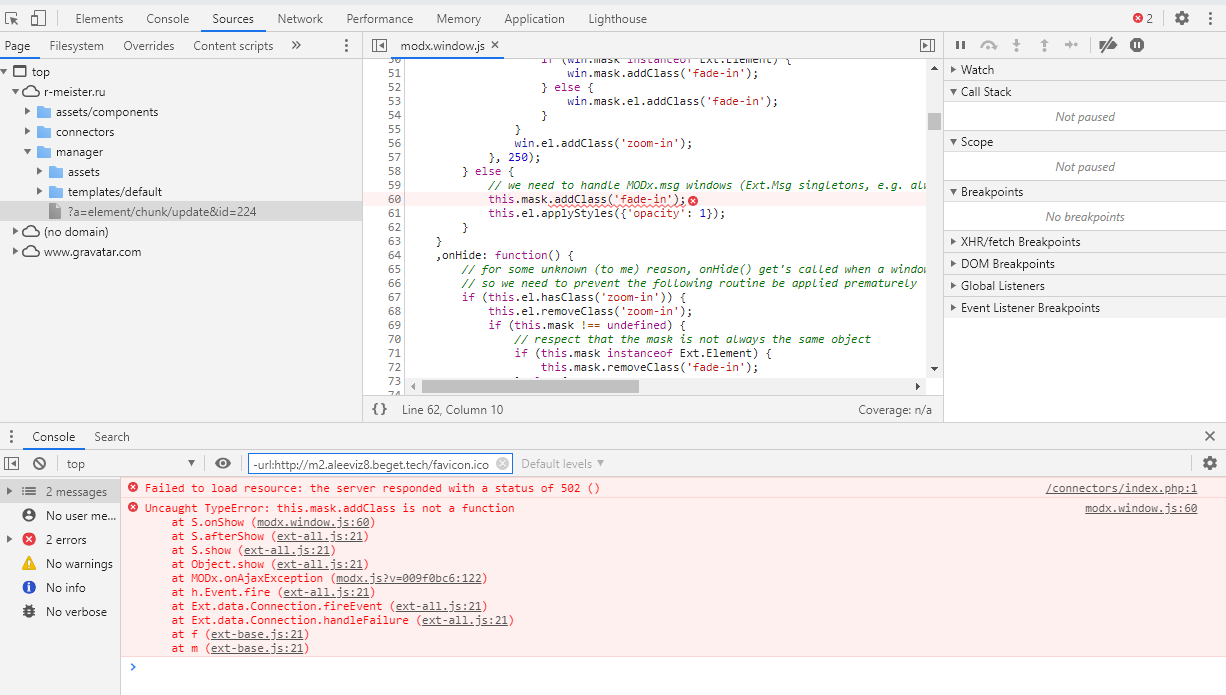Open the console drawer options menu
This screenshot has width=1226, height=695.
12,436
